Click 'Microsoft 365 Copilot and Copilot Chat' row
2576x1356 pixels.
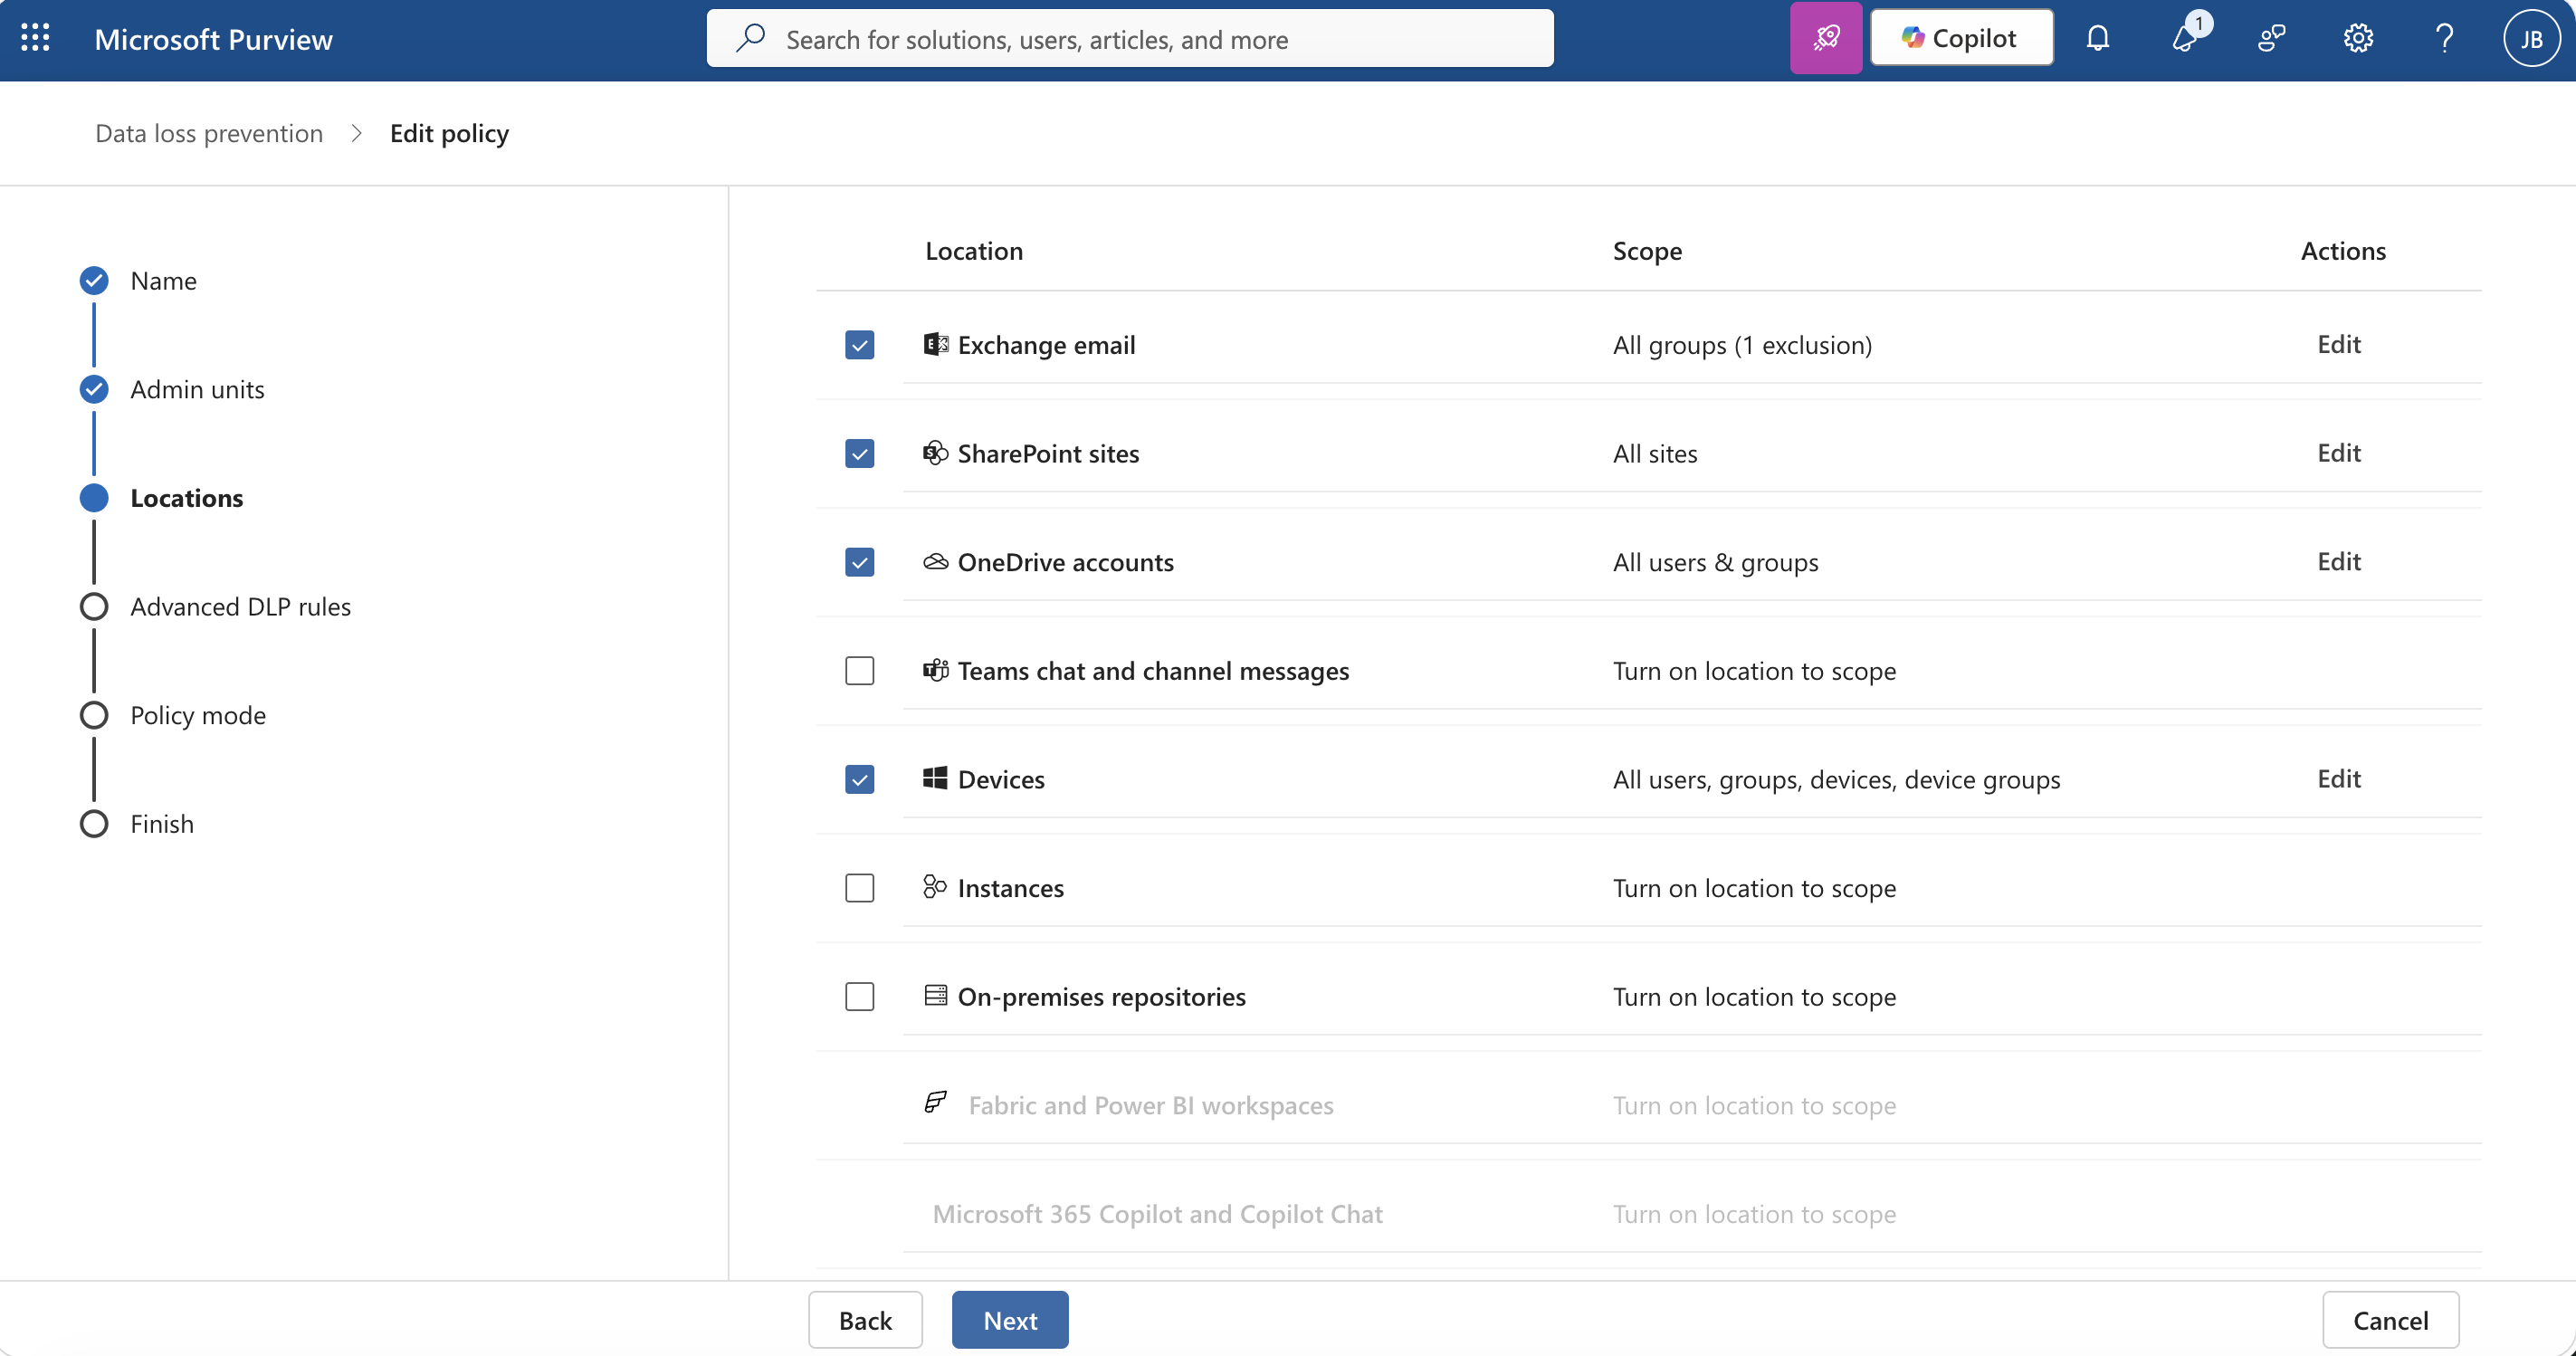pos(1157,1214)
